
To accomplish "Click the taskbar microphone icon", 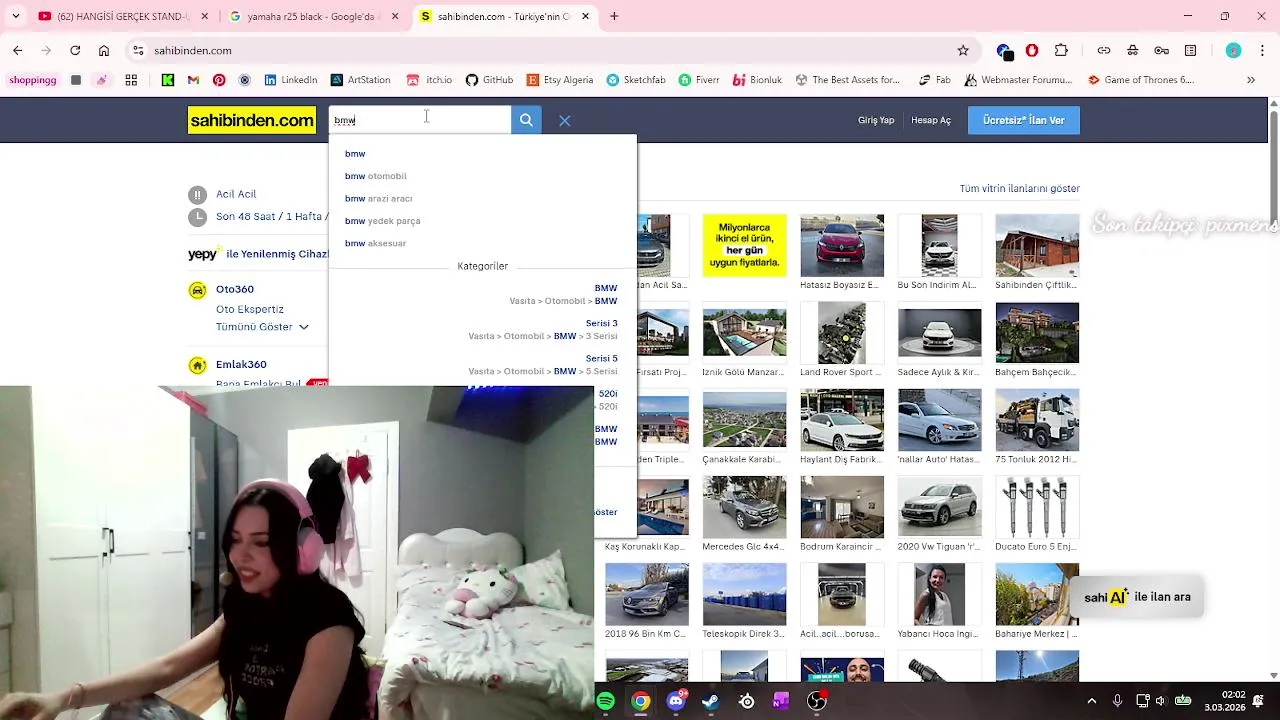I will (x=1117, y=701).
